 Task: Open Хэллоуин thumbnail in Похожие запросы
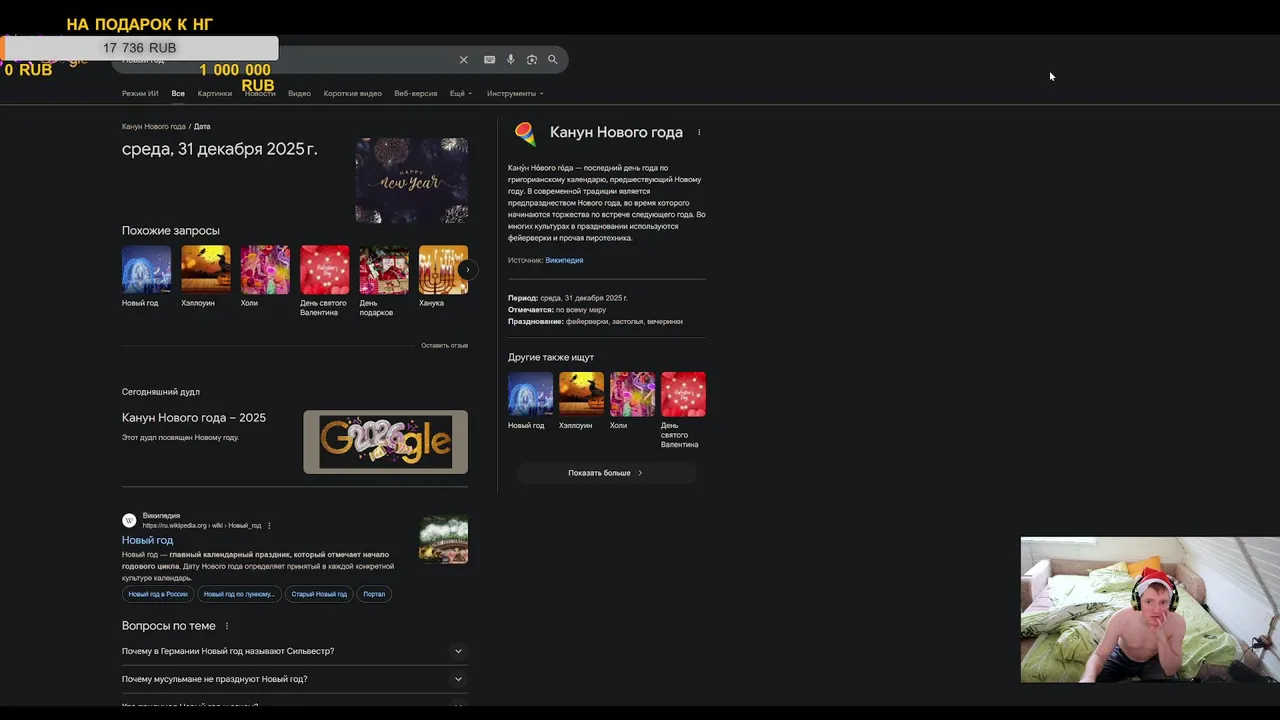[205, 270]
